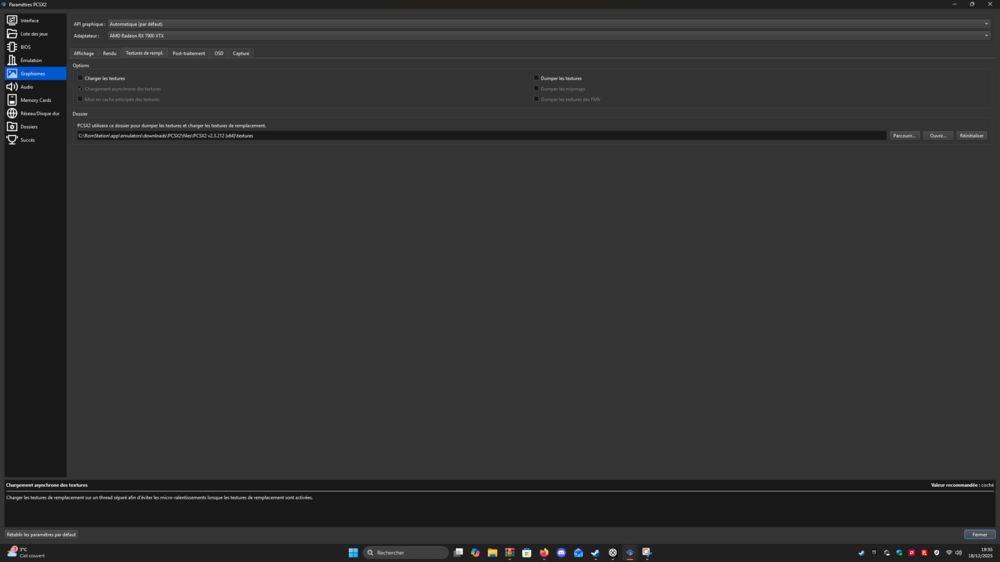
Task: Select the Memory Cards icon
Action: 12,100
